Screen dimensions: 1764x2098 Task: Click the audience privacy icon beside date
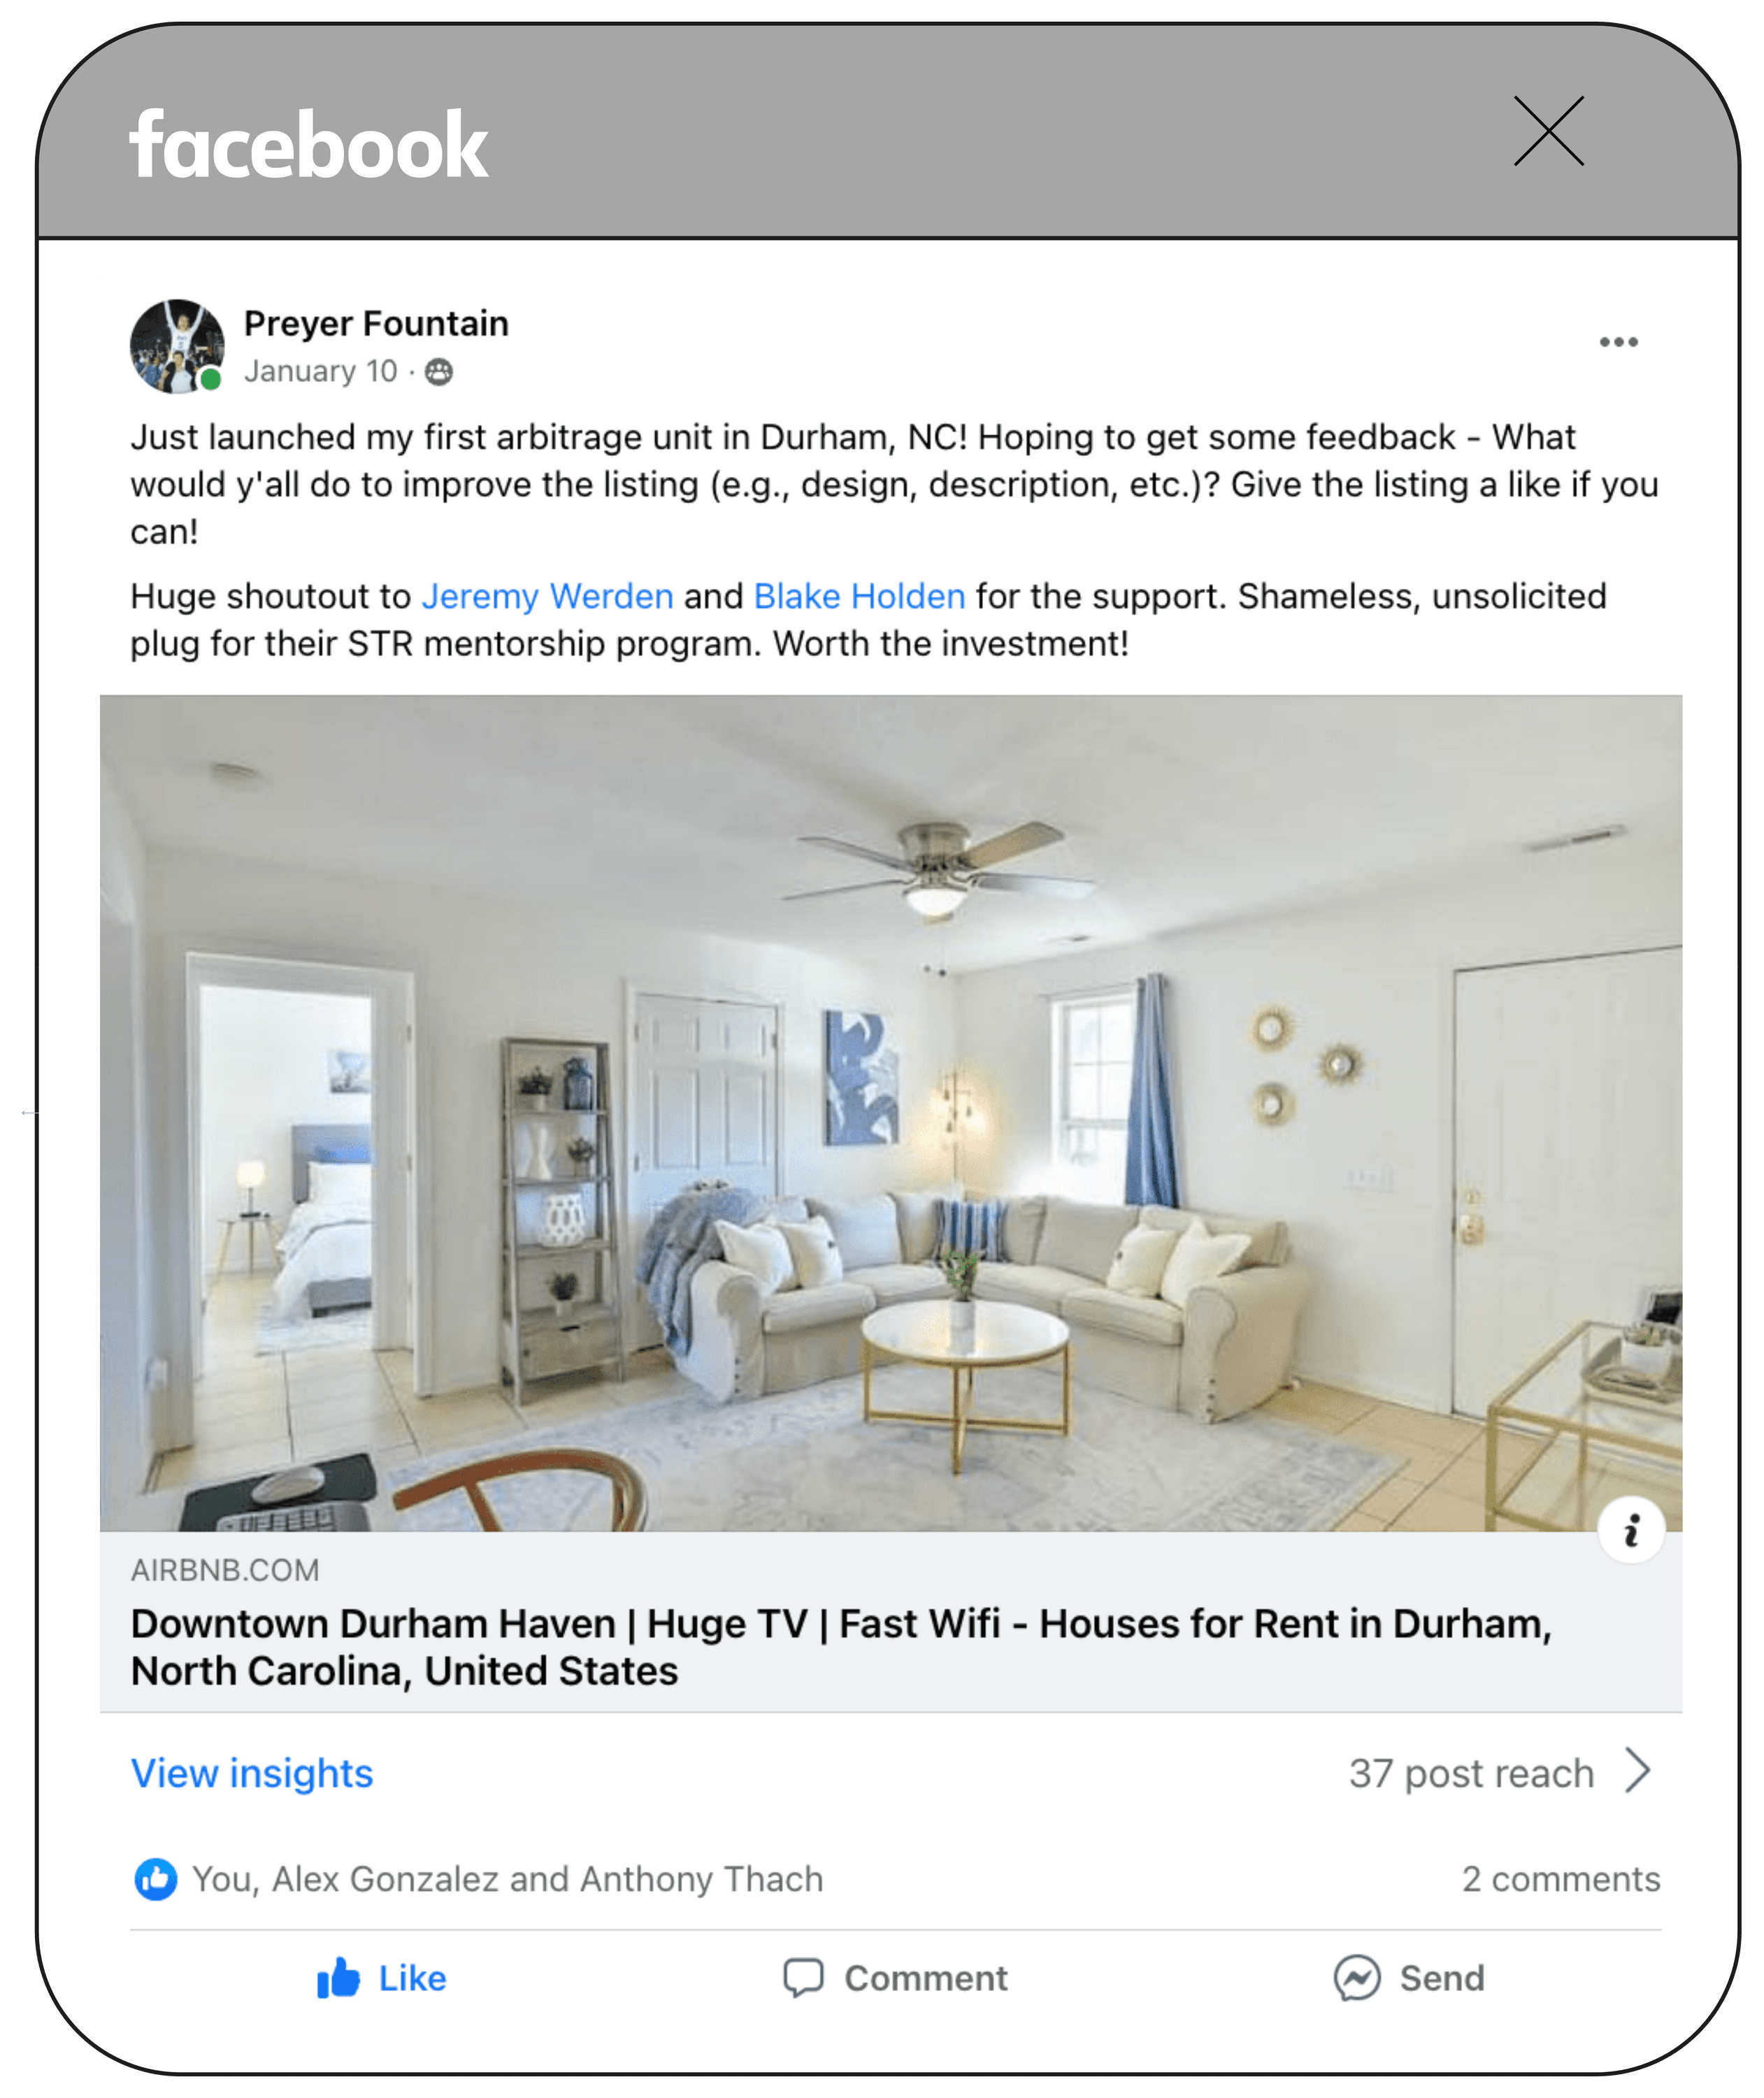point(439,372)
